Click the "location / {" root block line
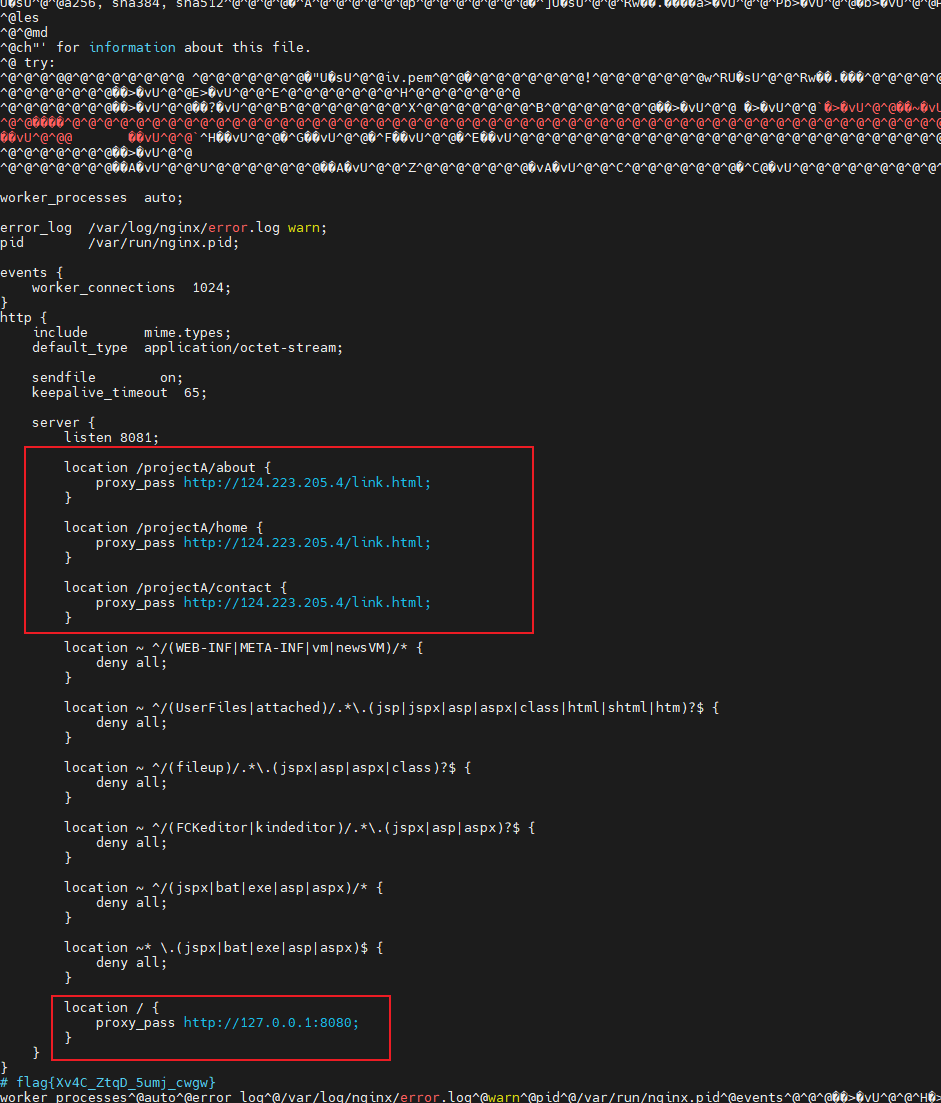941x1103 pixels. (x=107, y=1008)
